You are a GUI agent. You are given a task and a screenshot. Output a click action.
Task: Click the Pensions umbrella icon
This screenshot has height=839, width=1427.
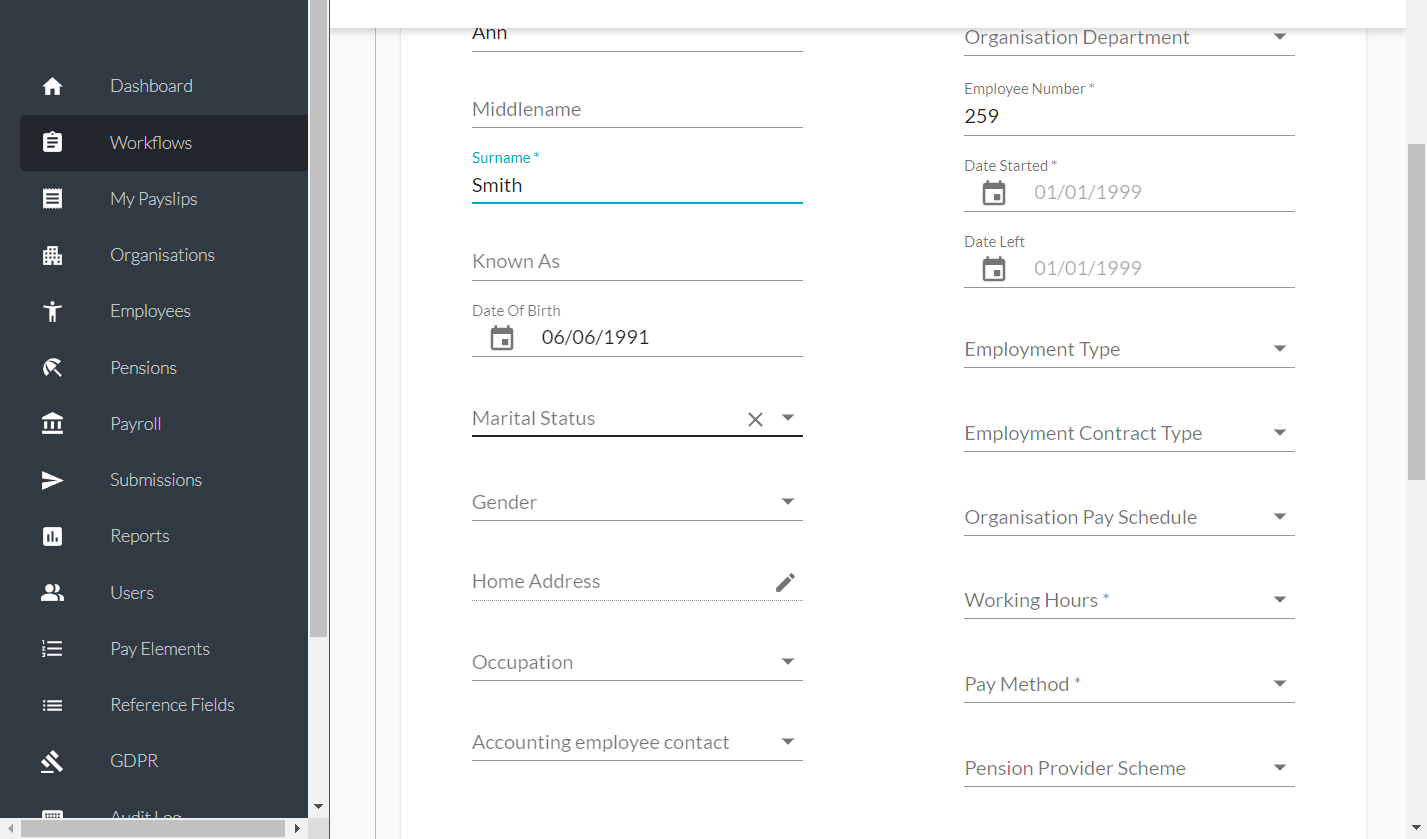53,367
